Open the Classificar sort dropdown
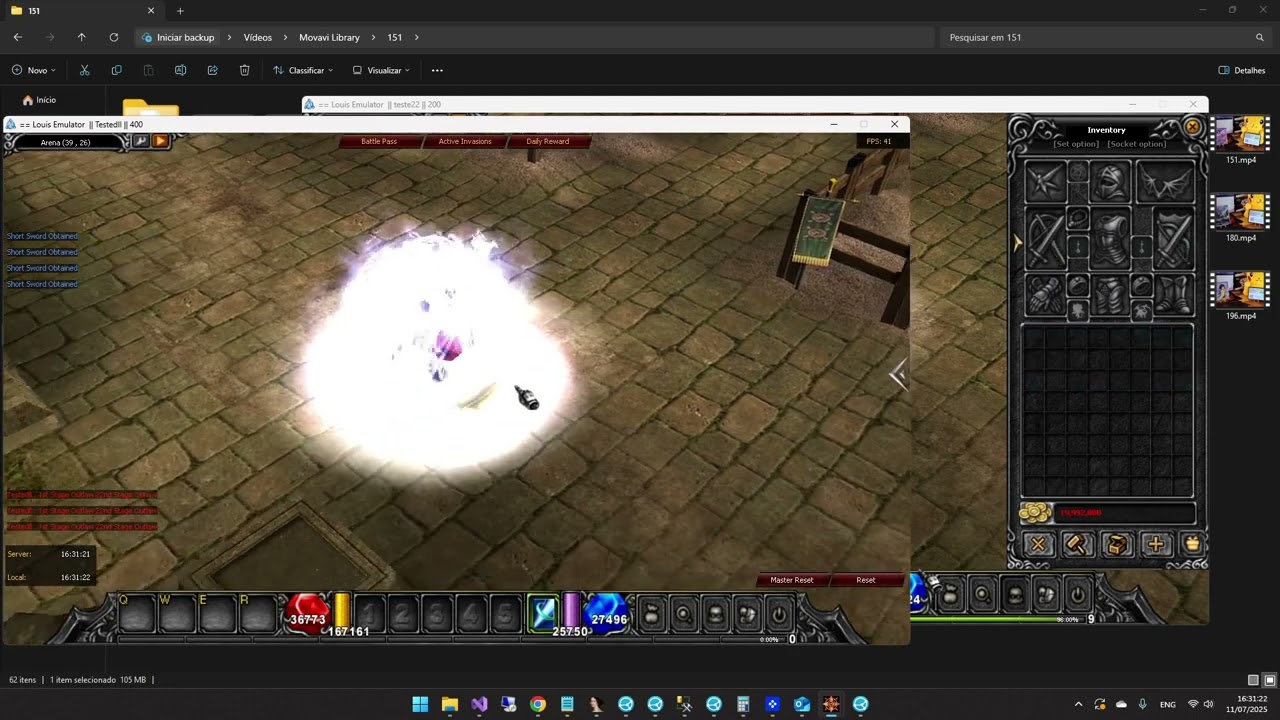Screen dimensions: 1280x720 [x=303, y=70]
